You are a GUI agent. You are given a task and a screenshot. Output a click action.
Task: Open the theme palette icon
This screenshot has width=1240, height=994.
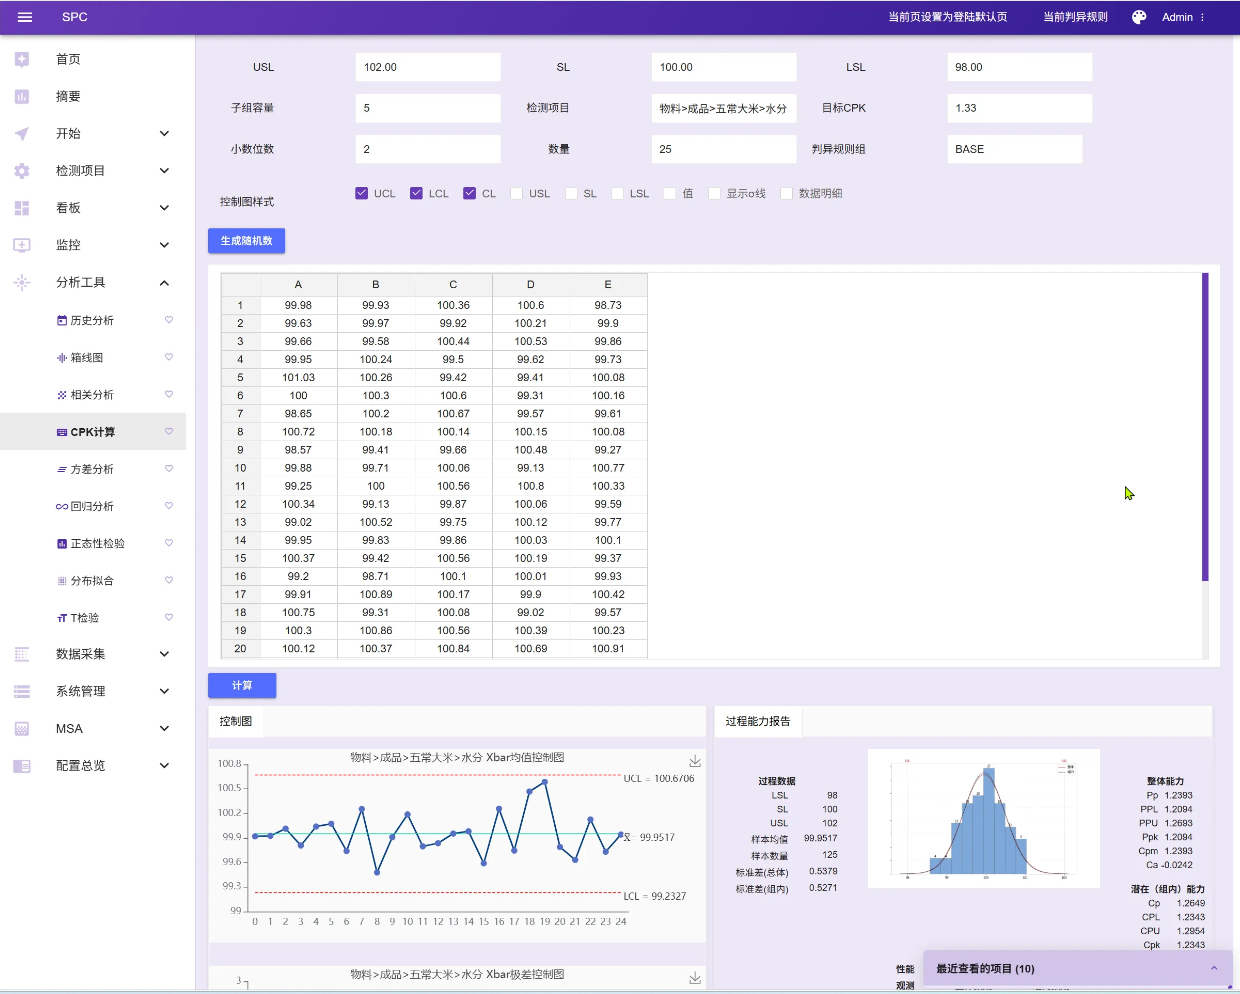click(1138, 17)
